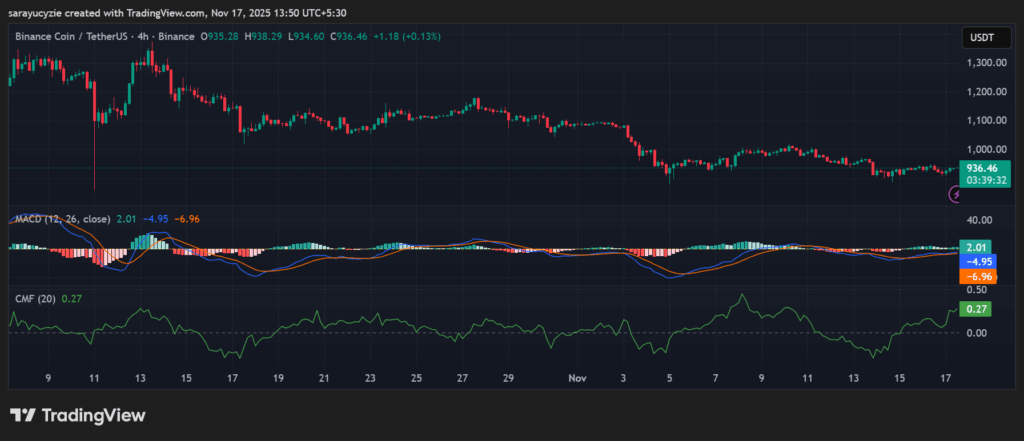This screenshot has height=441, width=1024.
Task: Open the USDT currency selector
Action: (x=978, y=38)
